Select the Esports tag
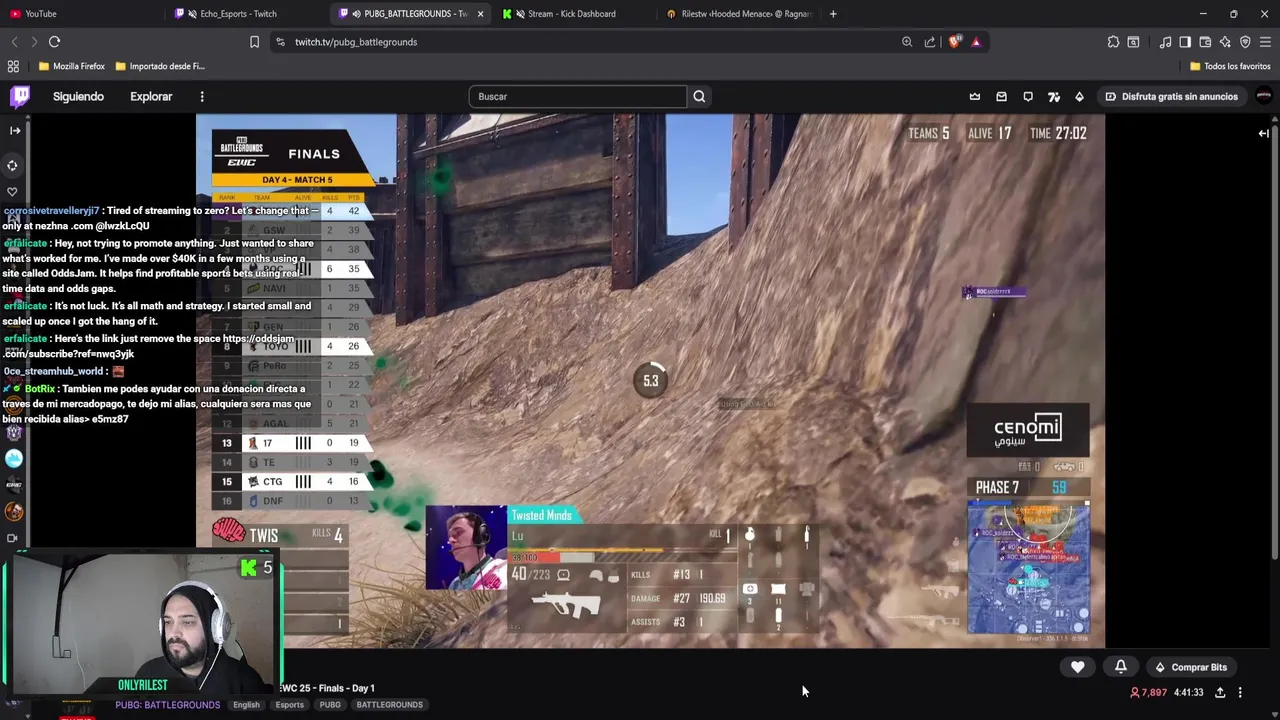Screen dimensions: 1280x720 point(289,705)
